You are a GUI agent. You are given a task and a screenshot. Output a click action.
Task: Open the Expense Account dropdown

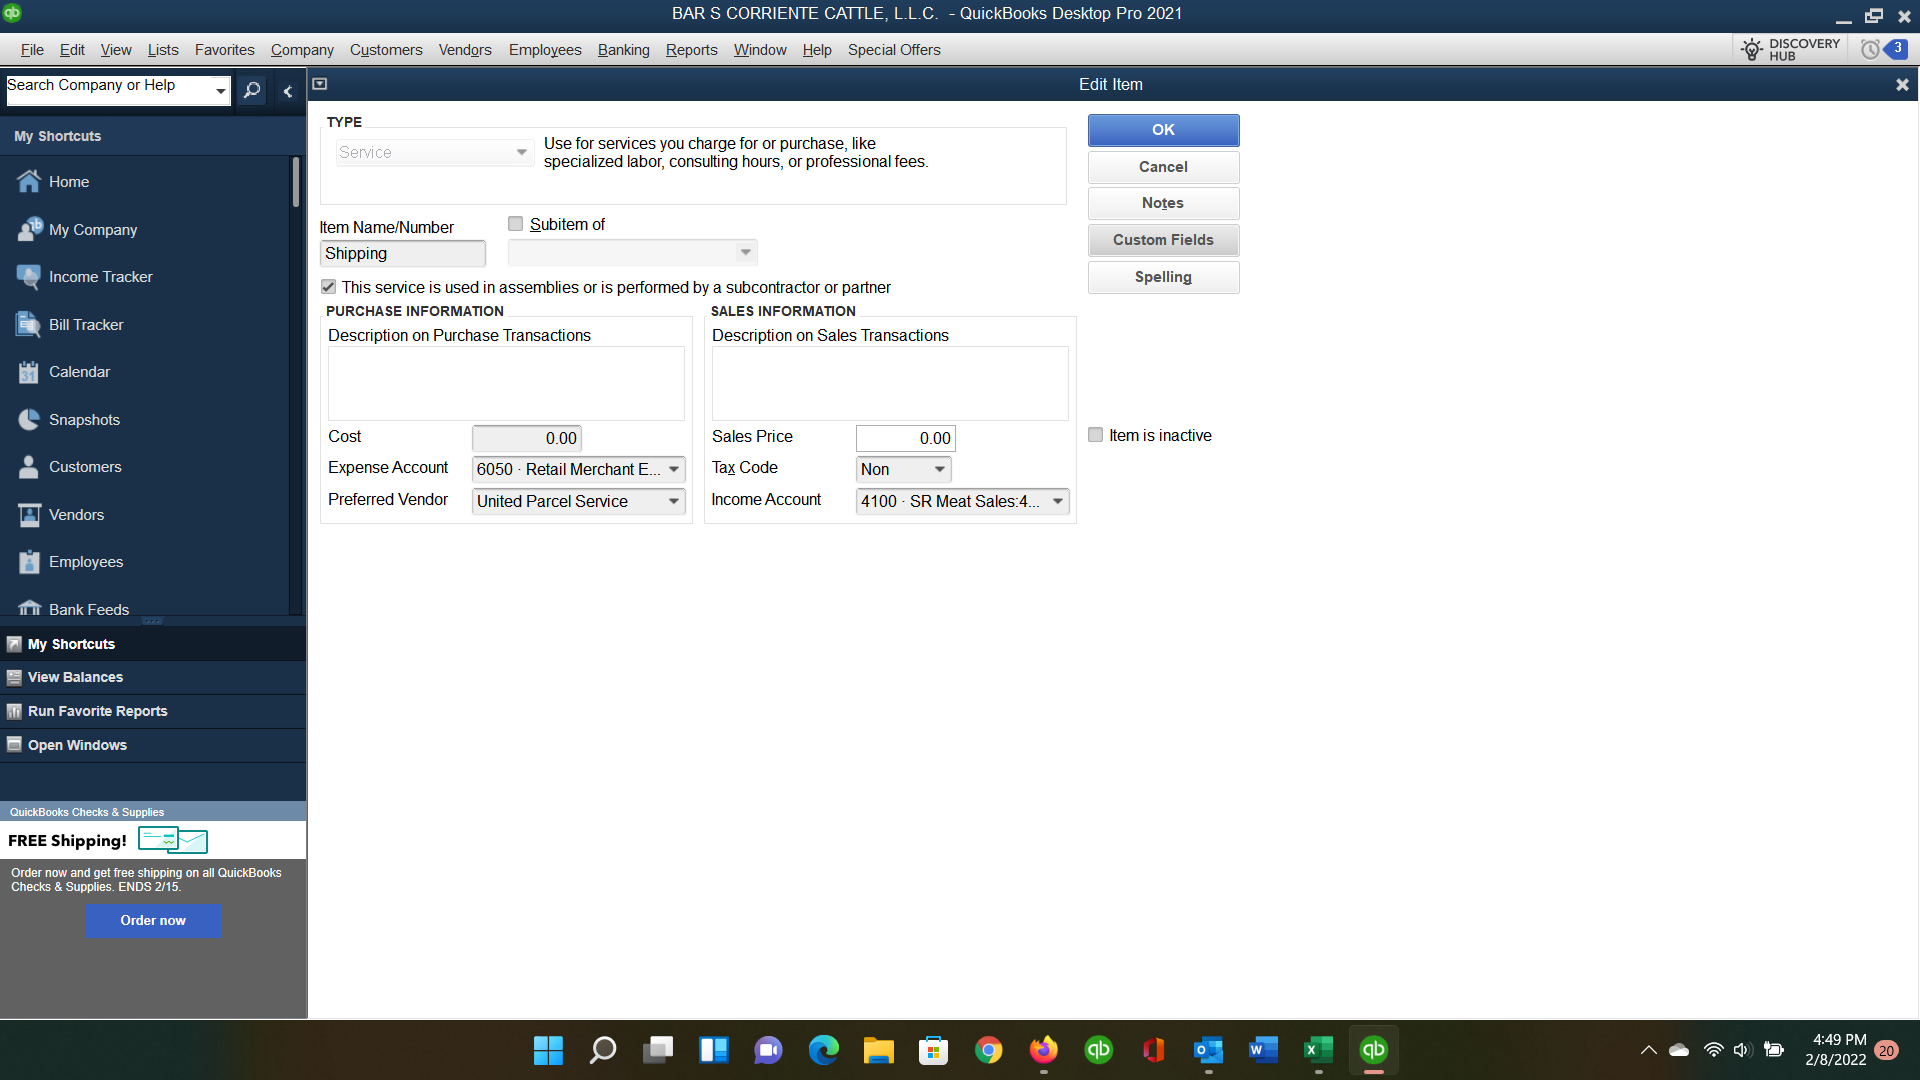673,469
